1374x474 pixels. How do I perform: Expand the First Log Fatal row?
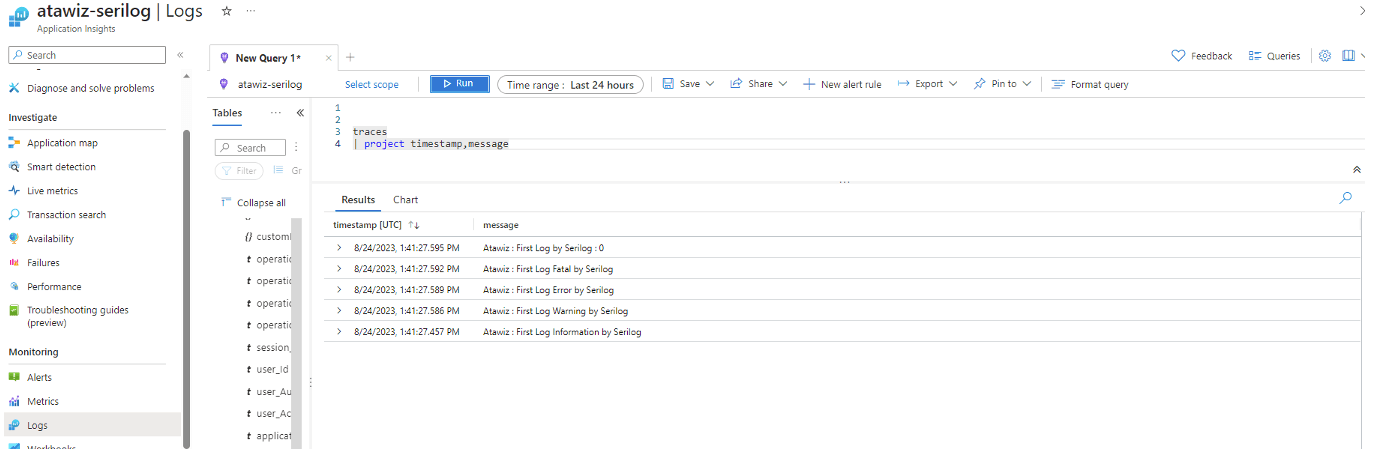[339, 269]
